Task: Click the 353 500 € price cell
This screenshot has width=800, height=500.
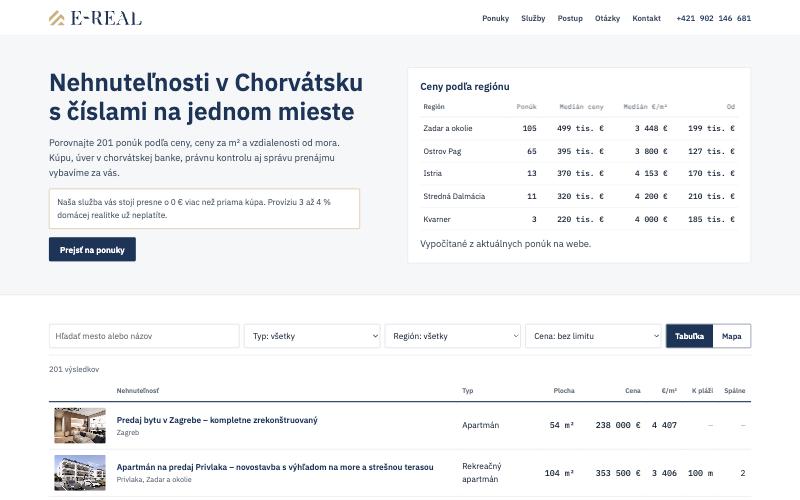Action: (x=618, y=473)
